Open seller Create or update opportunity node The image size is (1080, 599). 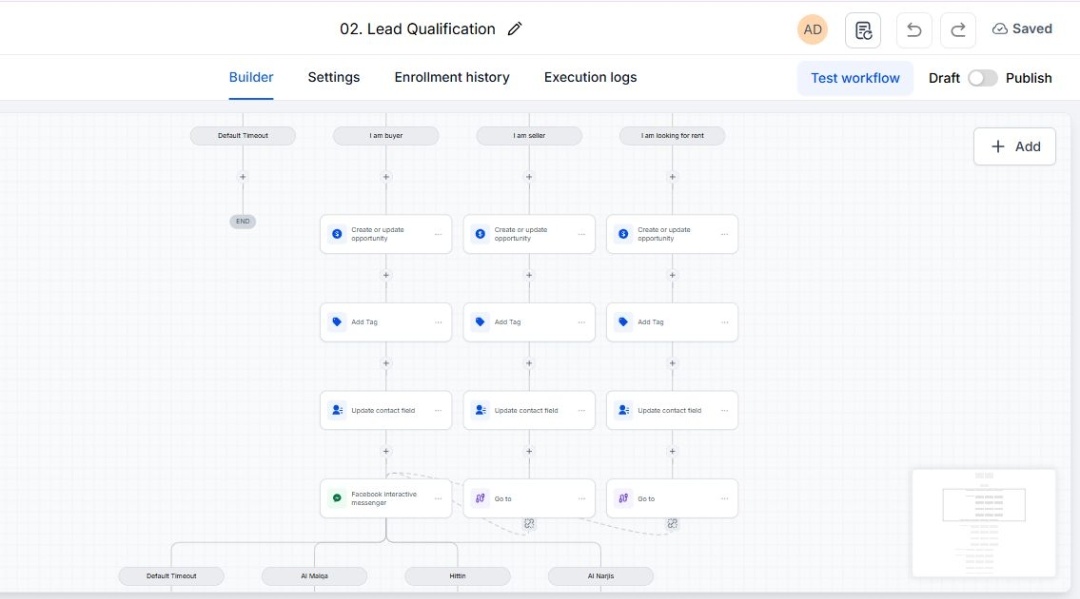(529, 234)
